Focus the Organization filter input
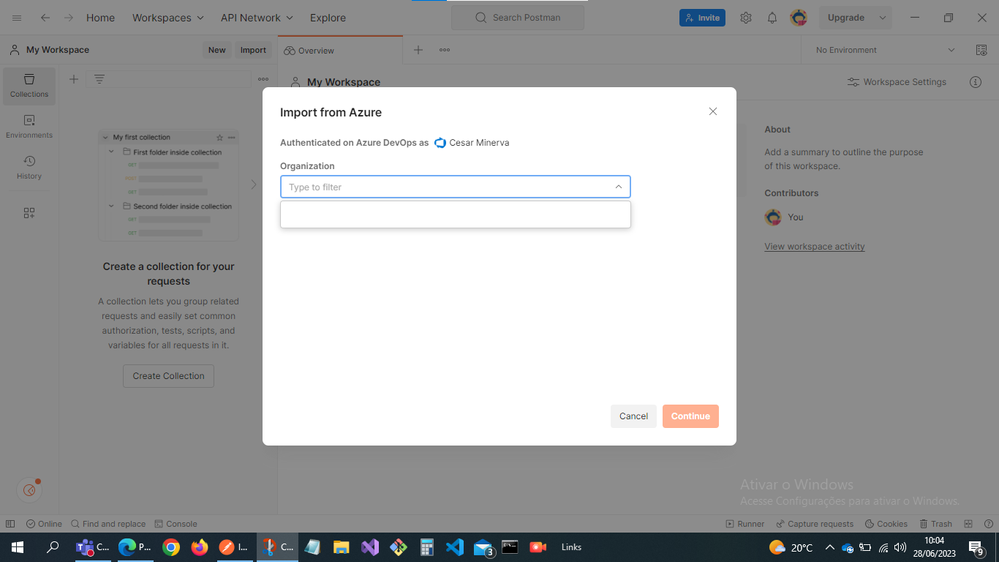Image resolution: width=999 pixels, height=562 pixels. coord(455,187)
